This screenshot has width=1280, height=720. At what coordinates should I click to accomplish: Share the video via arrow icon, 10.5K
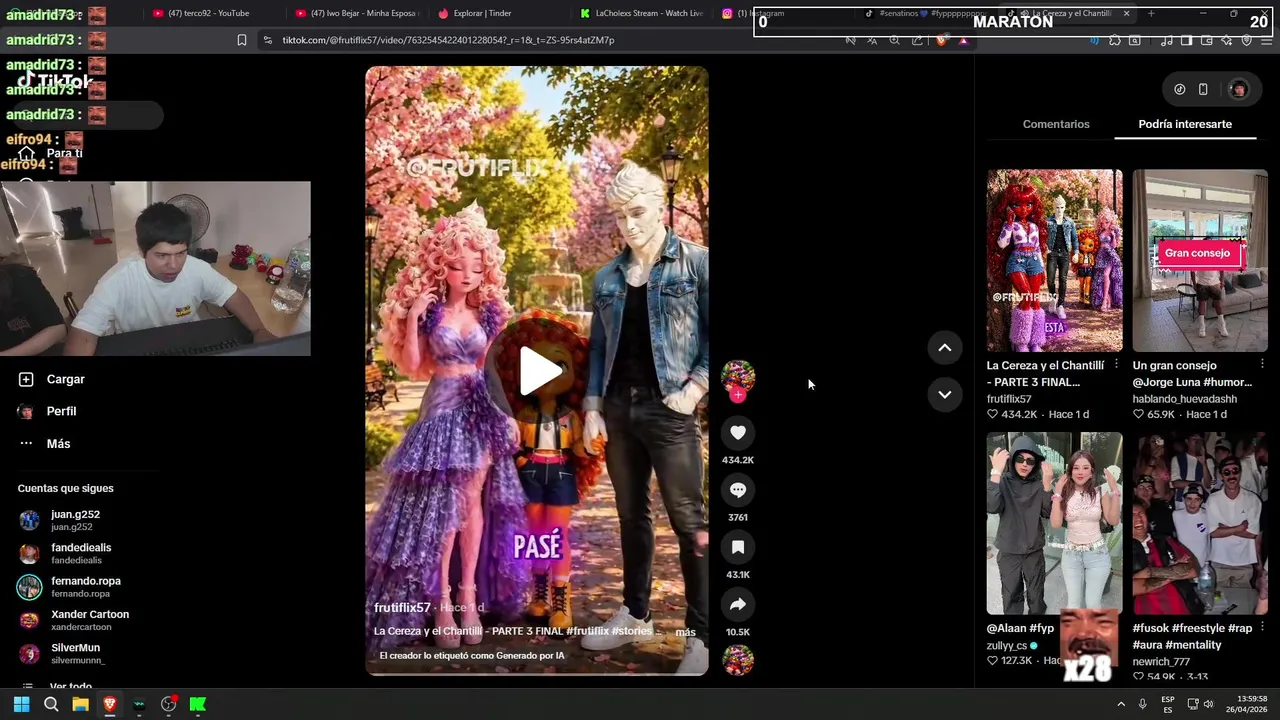738,604
